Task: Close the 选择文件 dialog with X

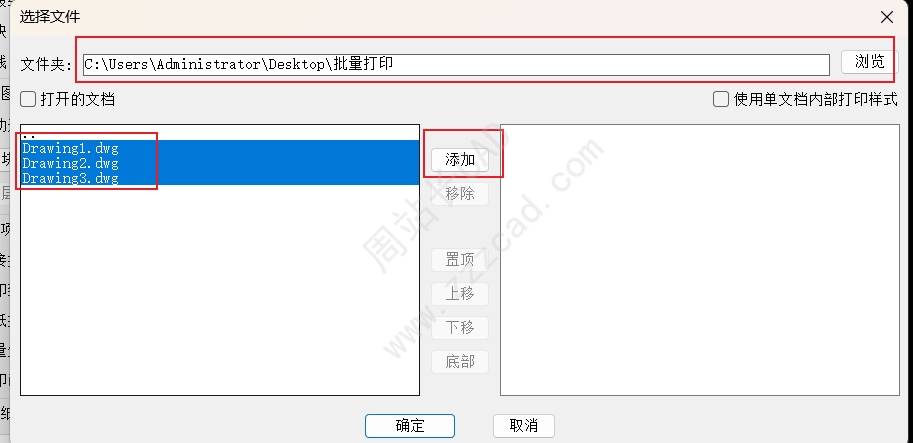Action: 886,17
